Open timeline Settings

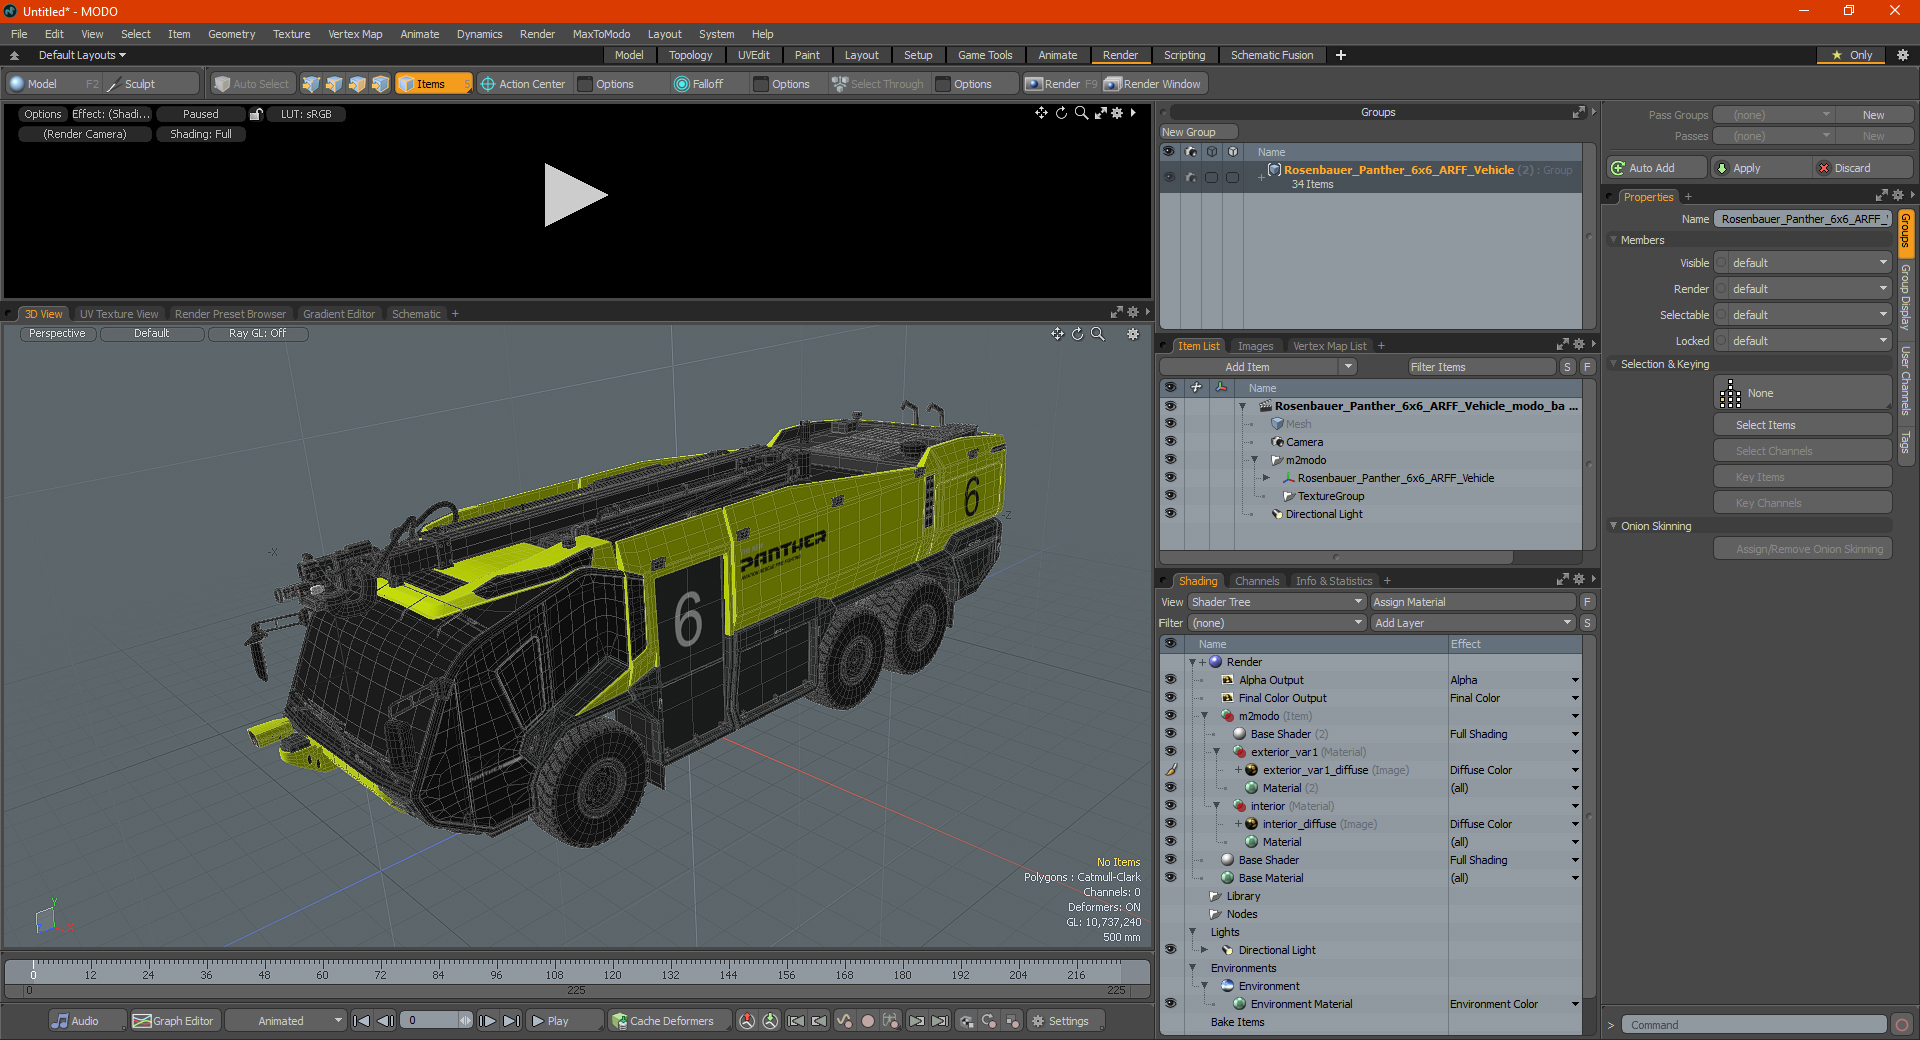pos(1066,1021)
